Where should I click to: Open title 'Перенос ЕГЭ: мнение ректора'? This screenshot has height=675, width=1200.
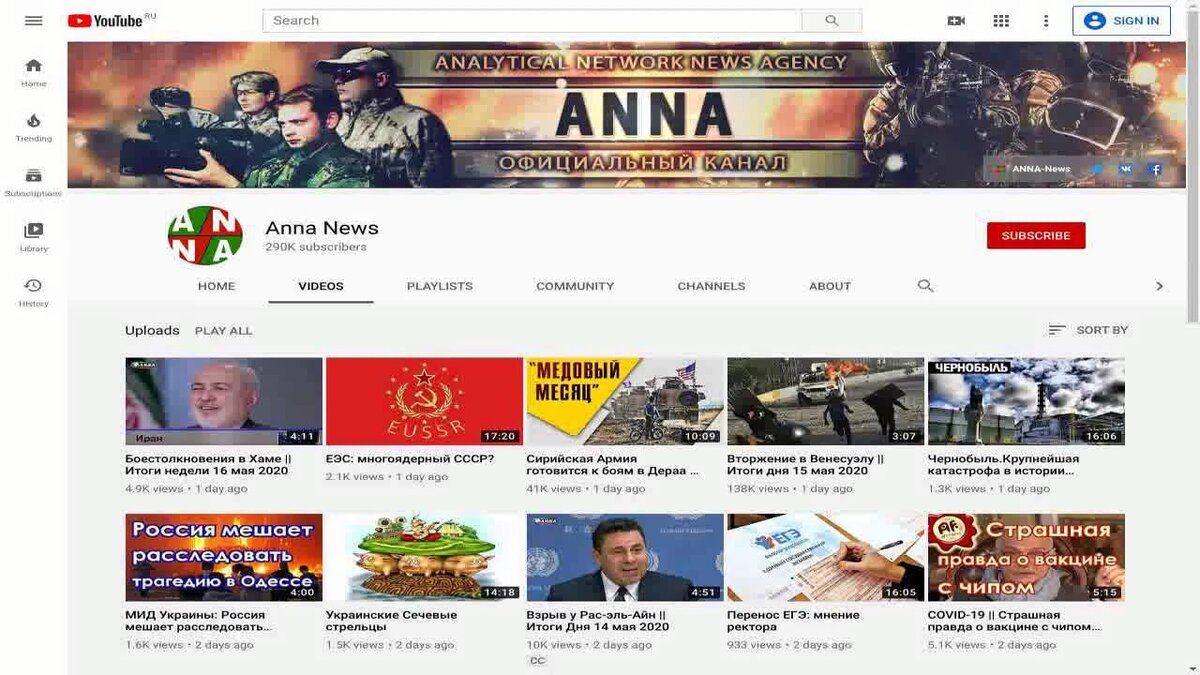[x=792, y=621]
